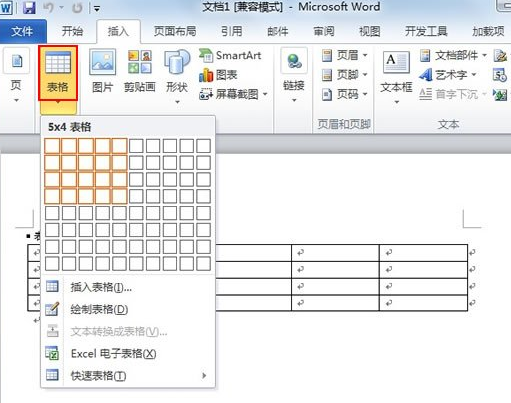Undo the last action in the quick access toolbar

49,7
